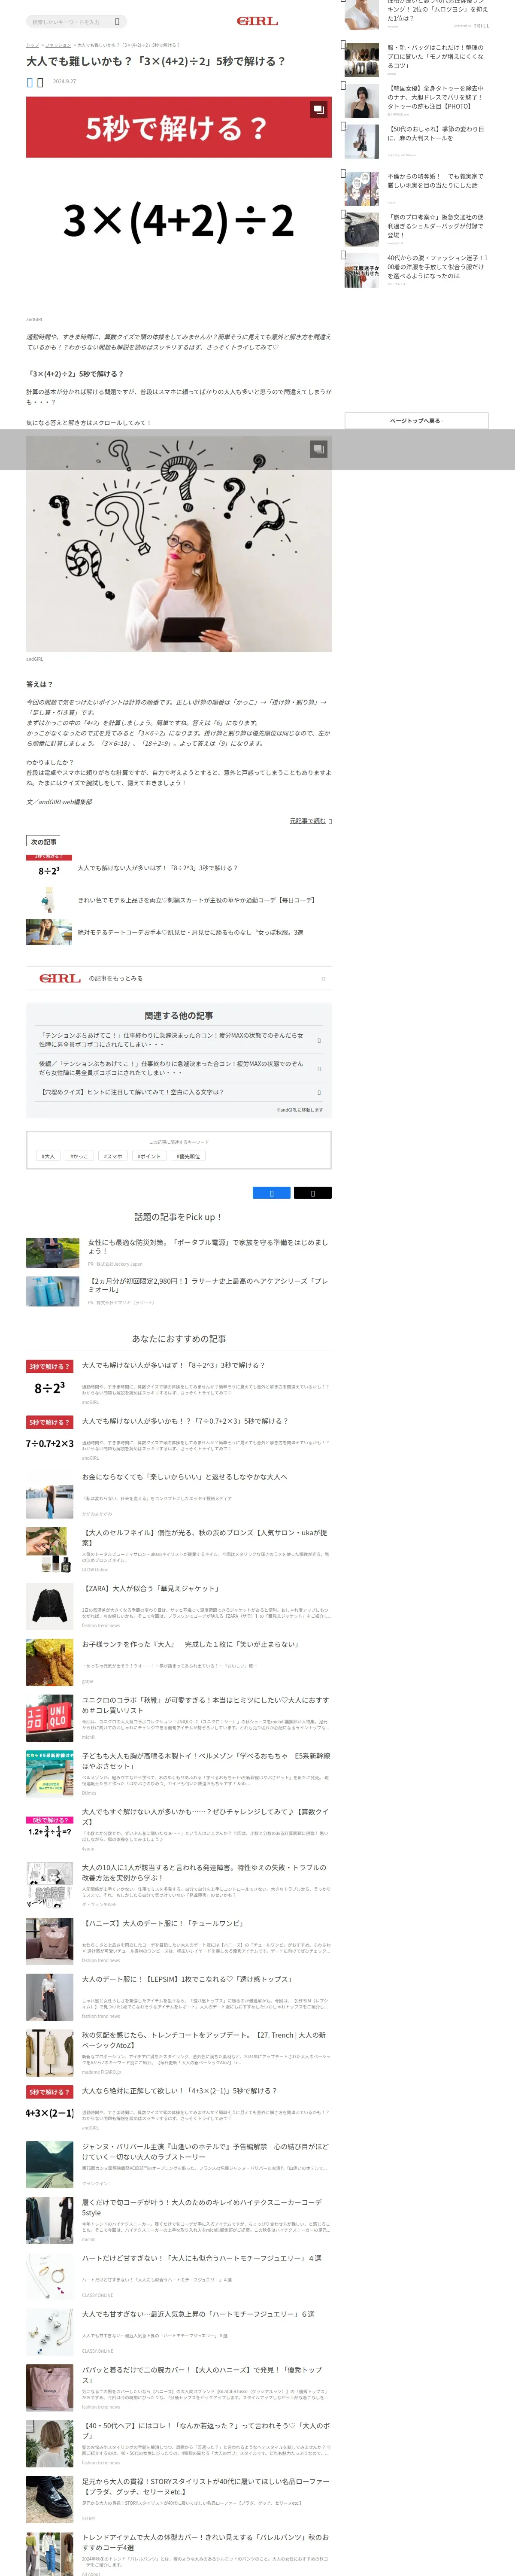This screenshot has height=2576, width=515.
Task: Open sidebar article 40代からの服・ファッション迷子
Action: point(436,266)
